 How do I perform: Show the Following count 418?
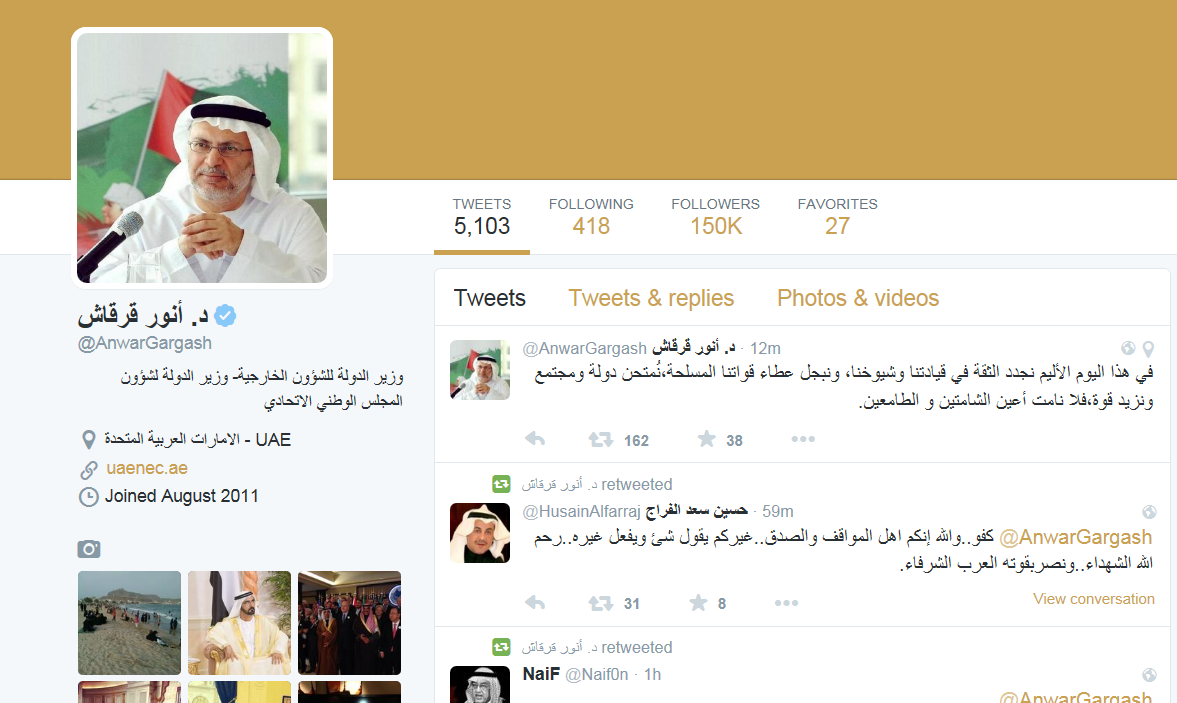tap(591, 217)
